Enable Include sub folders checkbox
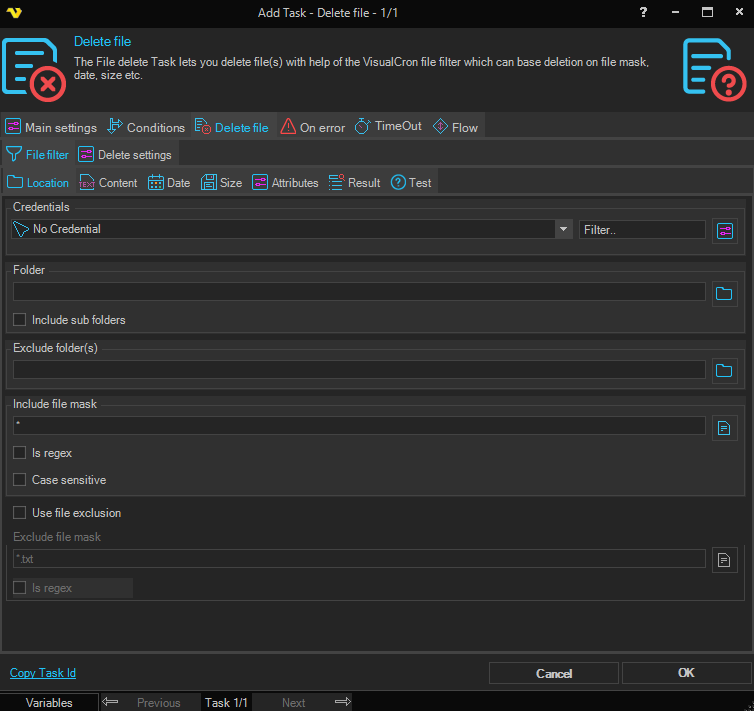754x711 pixels. point(20,320)
